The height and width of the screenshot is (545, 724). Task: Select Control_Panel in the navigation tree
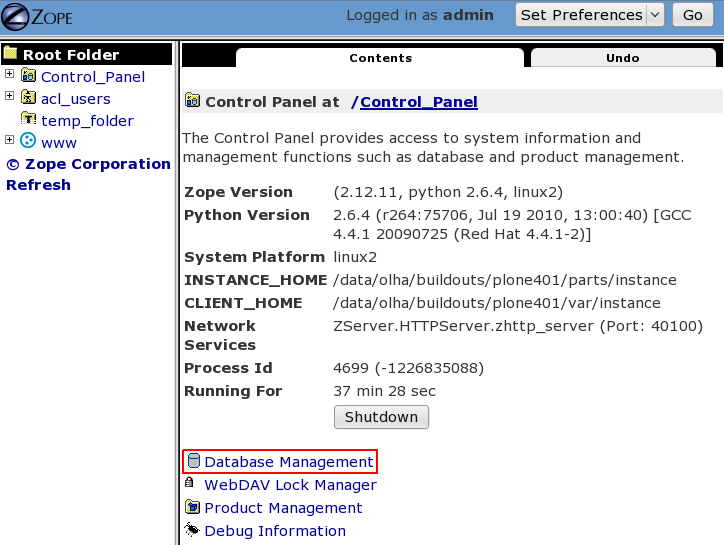pos(93,77)
